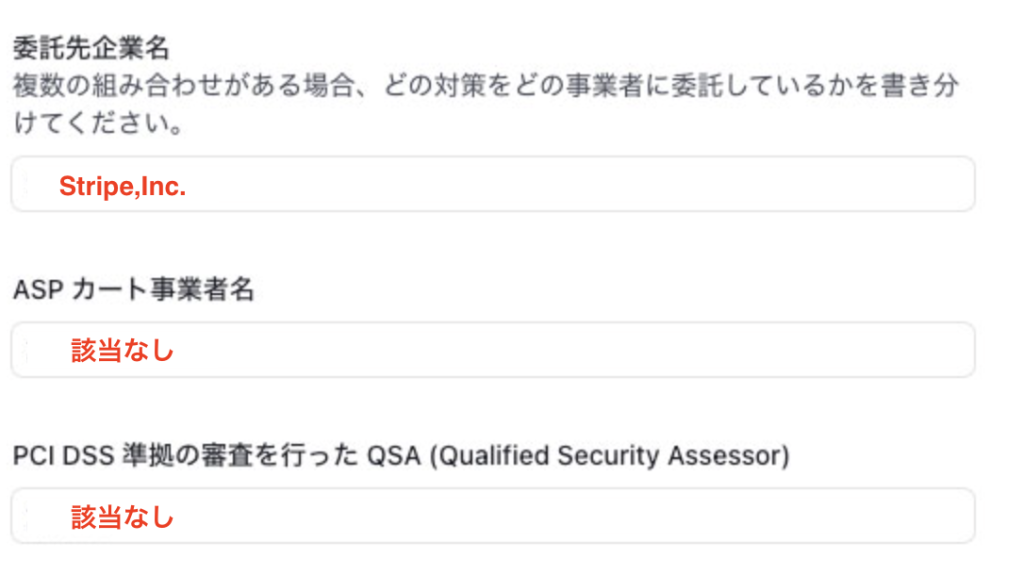The image size is (1024, 575).
Task: Click the ASP カート事業者名 label
Action: click(134, 290)
